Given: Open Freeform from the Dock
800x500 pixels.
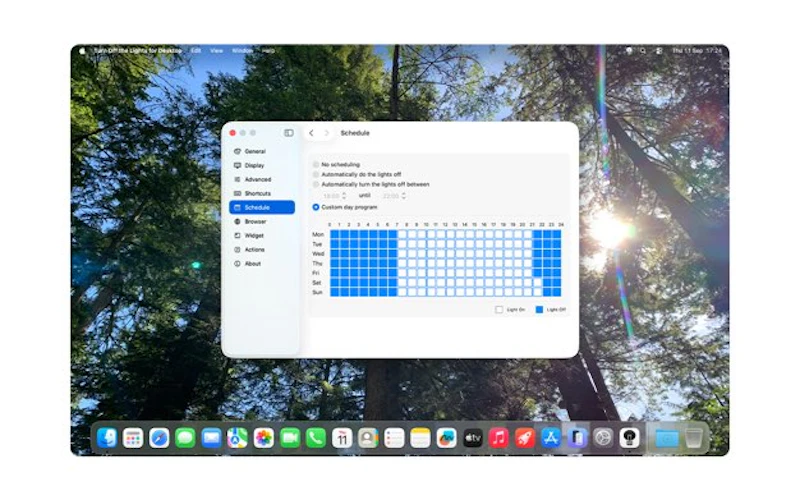Looking at the screenshot, I should pos(446,438).
